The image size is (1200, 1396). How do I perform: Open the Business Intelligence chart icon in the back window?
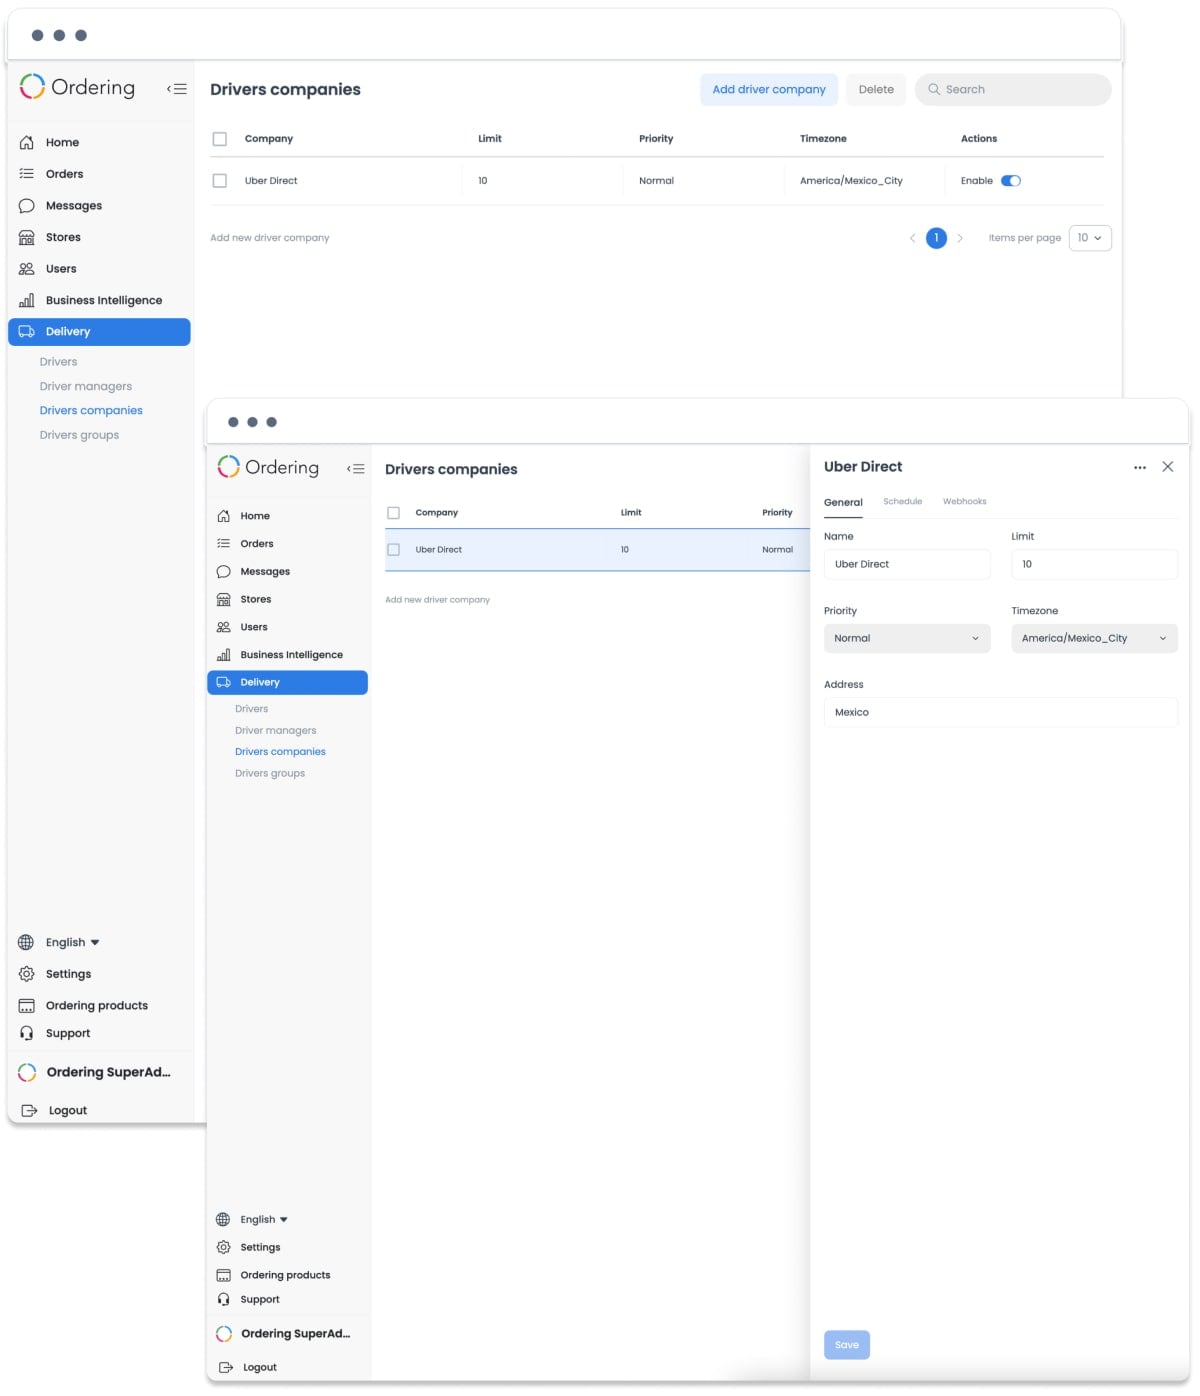click(x=27, y=300)
